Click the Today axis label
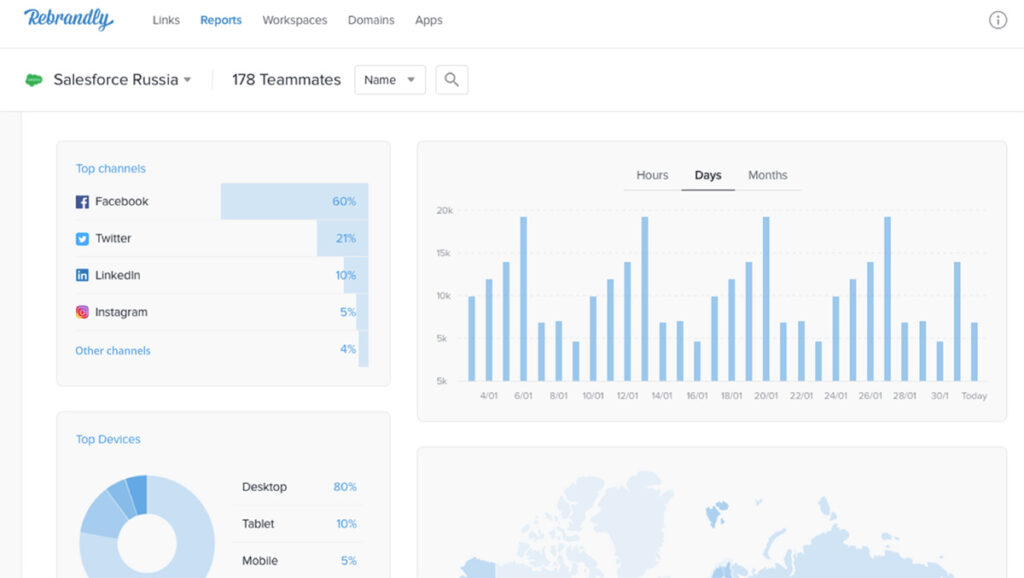 coord(974,396)
